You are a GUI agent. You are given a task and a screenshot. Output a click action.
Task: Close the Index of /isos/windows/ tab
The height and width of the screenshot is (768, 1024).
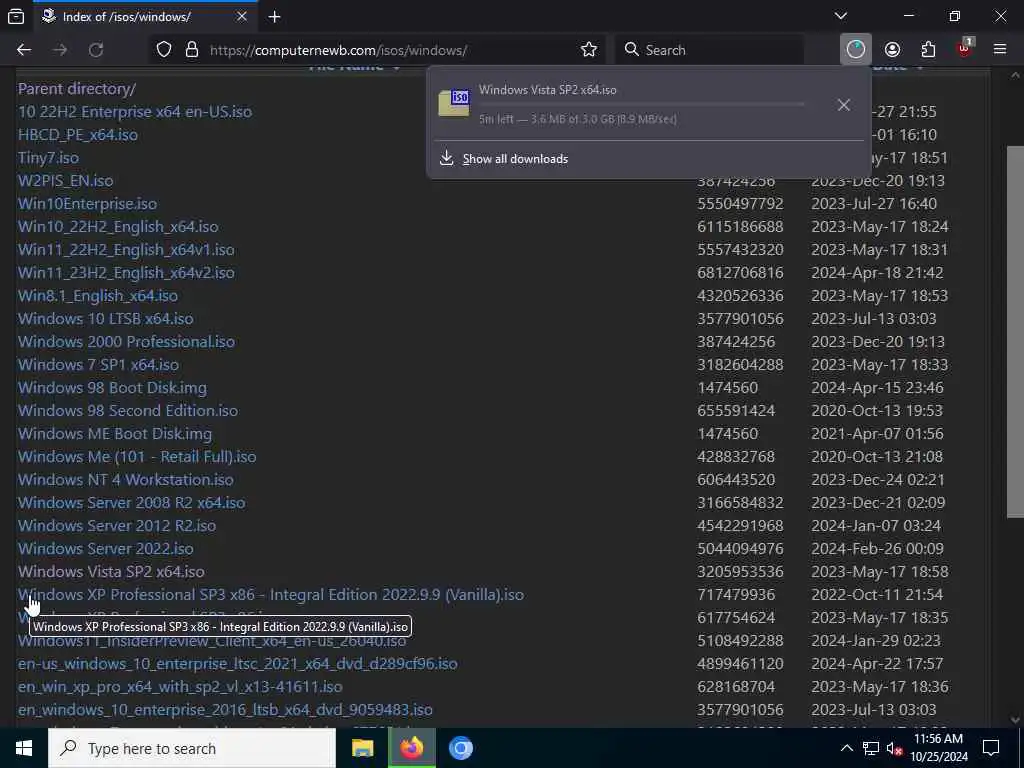242,16
